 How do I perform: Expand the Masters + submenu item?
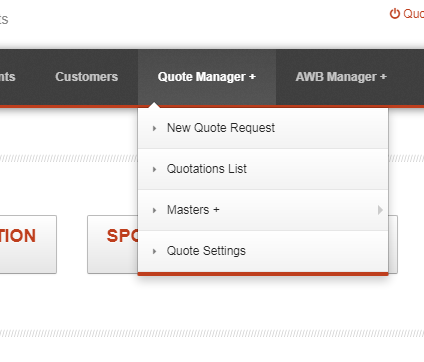pos(263,210)
